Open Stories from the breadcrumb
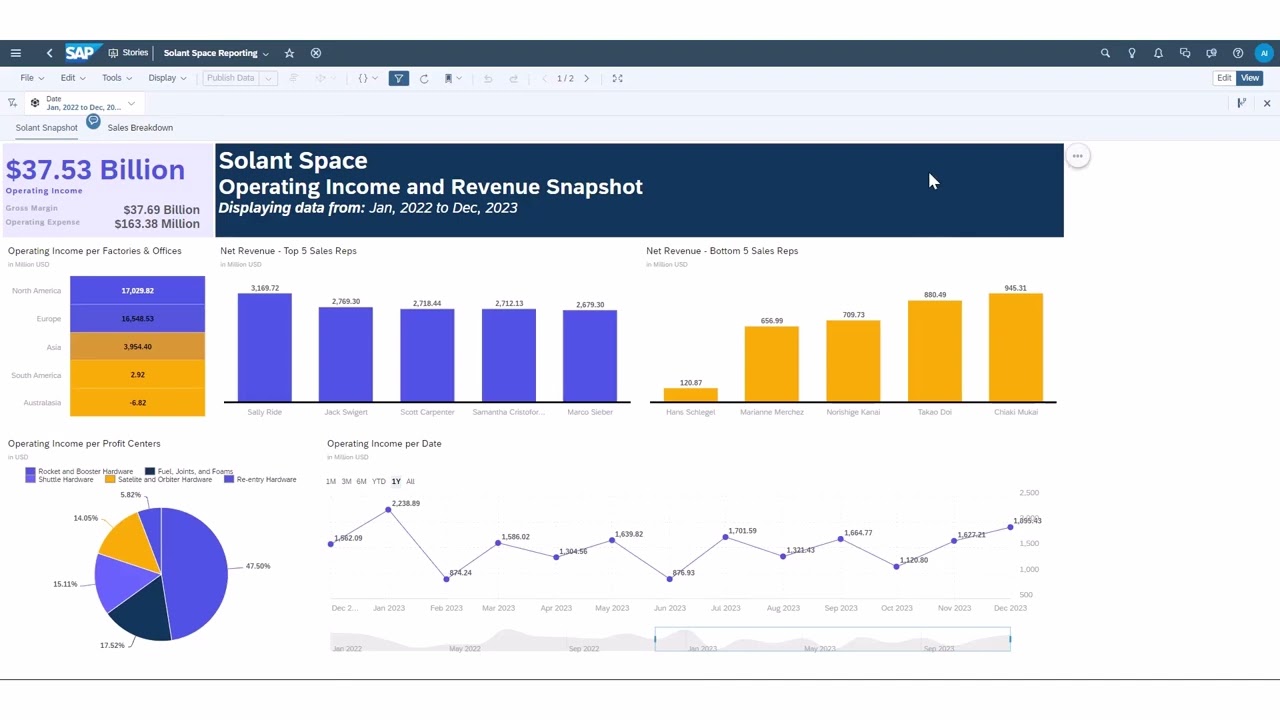The width and height of the screenshot is (1280, 720). pos(129,53)
